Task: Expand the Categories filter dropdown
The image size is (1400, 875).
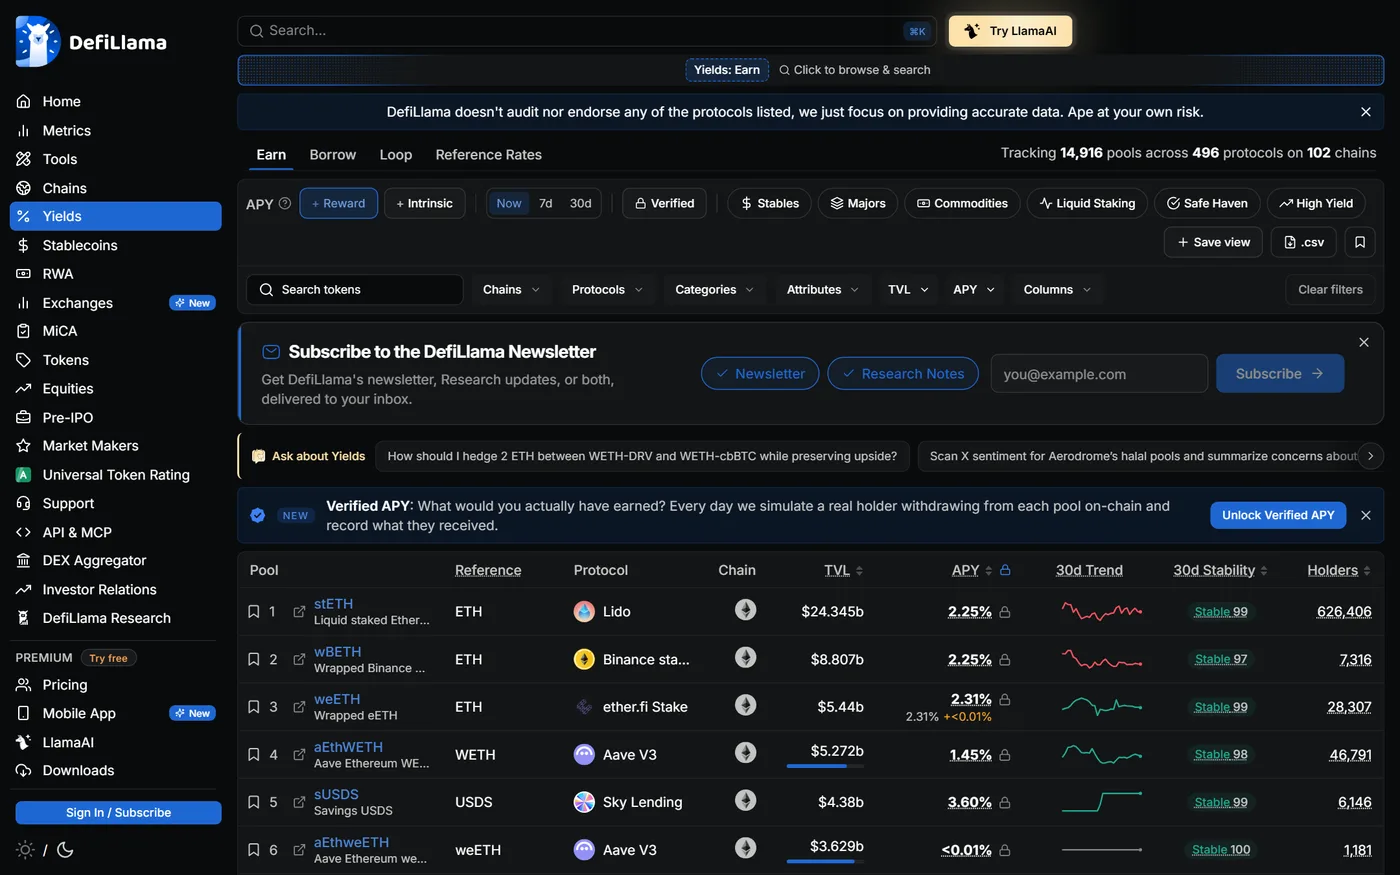Action: pyautogui.click(x=715, y=290)
